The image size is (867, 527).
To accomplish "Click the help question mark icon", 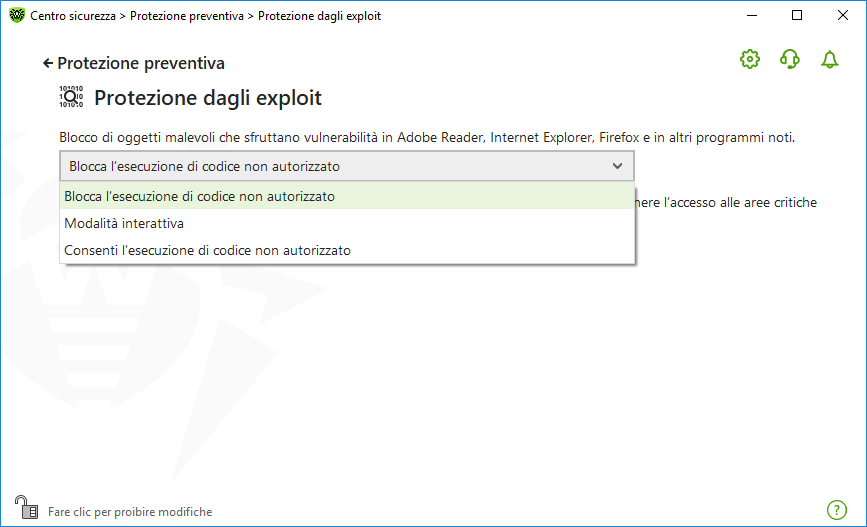I will tap(837, 510).
